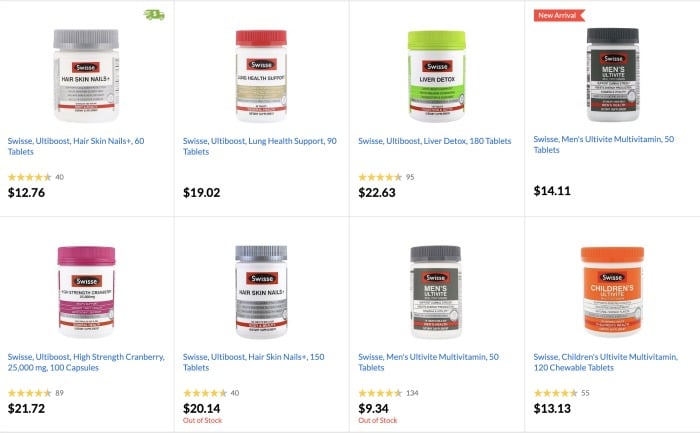This screenshot has width=700, height=433.
Task: Open Swisse Ultiboost Liver Detox 180 Tablets link
Action: tap(434, 141)
